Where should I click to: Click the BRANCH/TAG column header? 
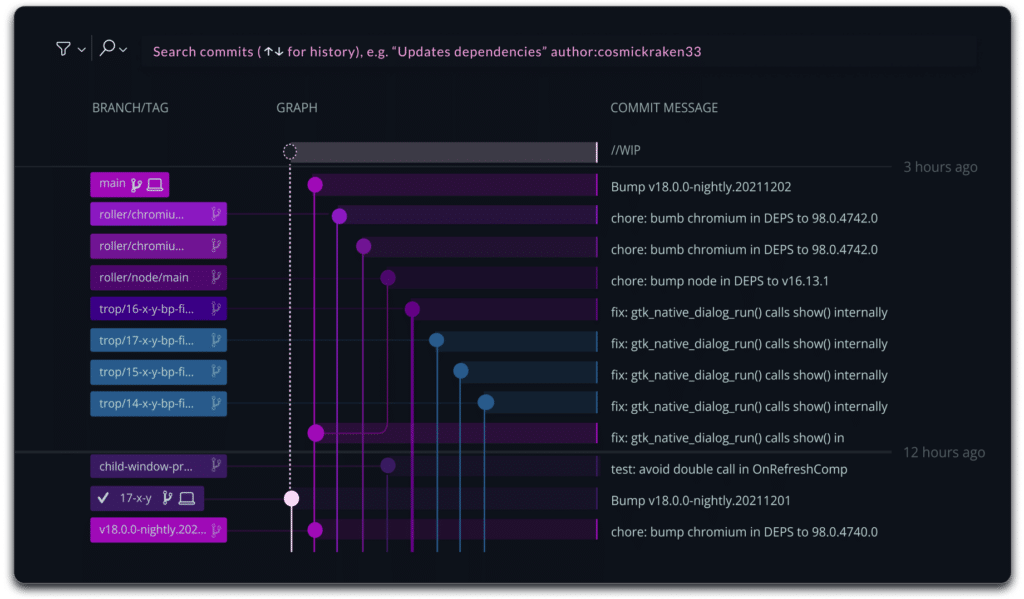pyautogui.click(x=130, y=107)
